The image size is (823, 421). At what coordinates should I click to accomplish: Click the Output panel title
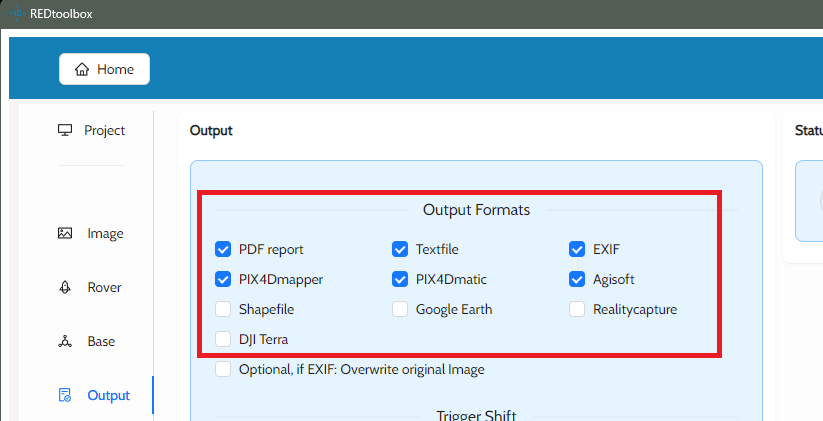point(211,131)
